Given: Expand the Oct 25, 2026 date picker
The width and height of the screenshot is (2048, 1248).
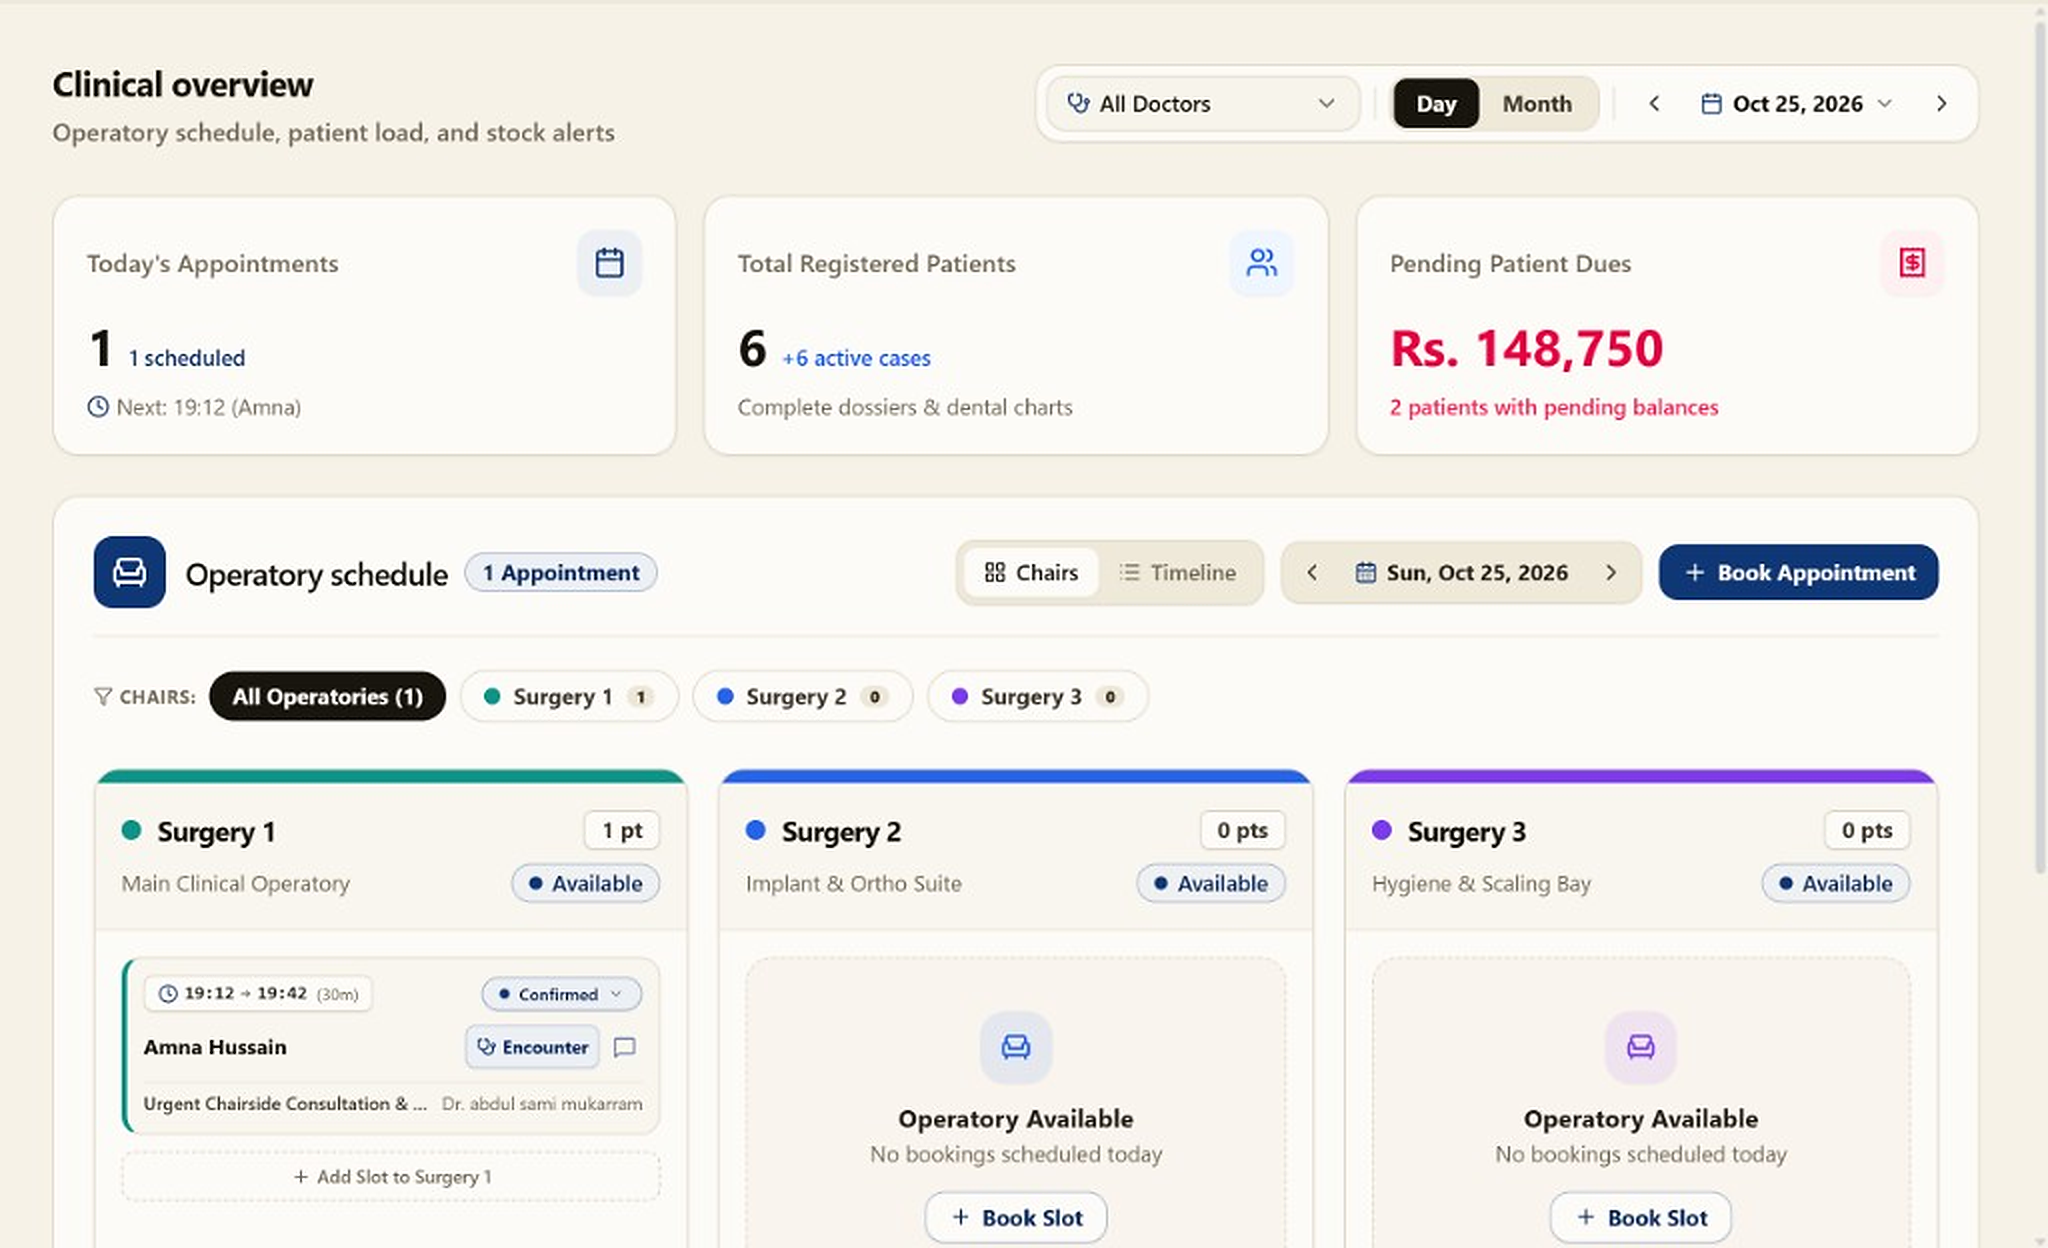Looking at the screenshot, I should click(x=1797, y=104).
